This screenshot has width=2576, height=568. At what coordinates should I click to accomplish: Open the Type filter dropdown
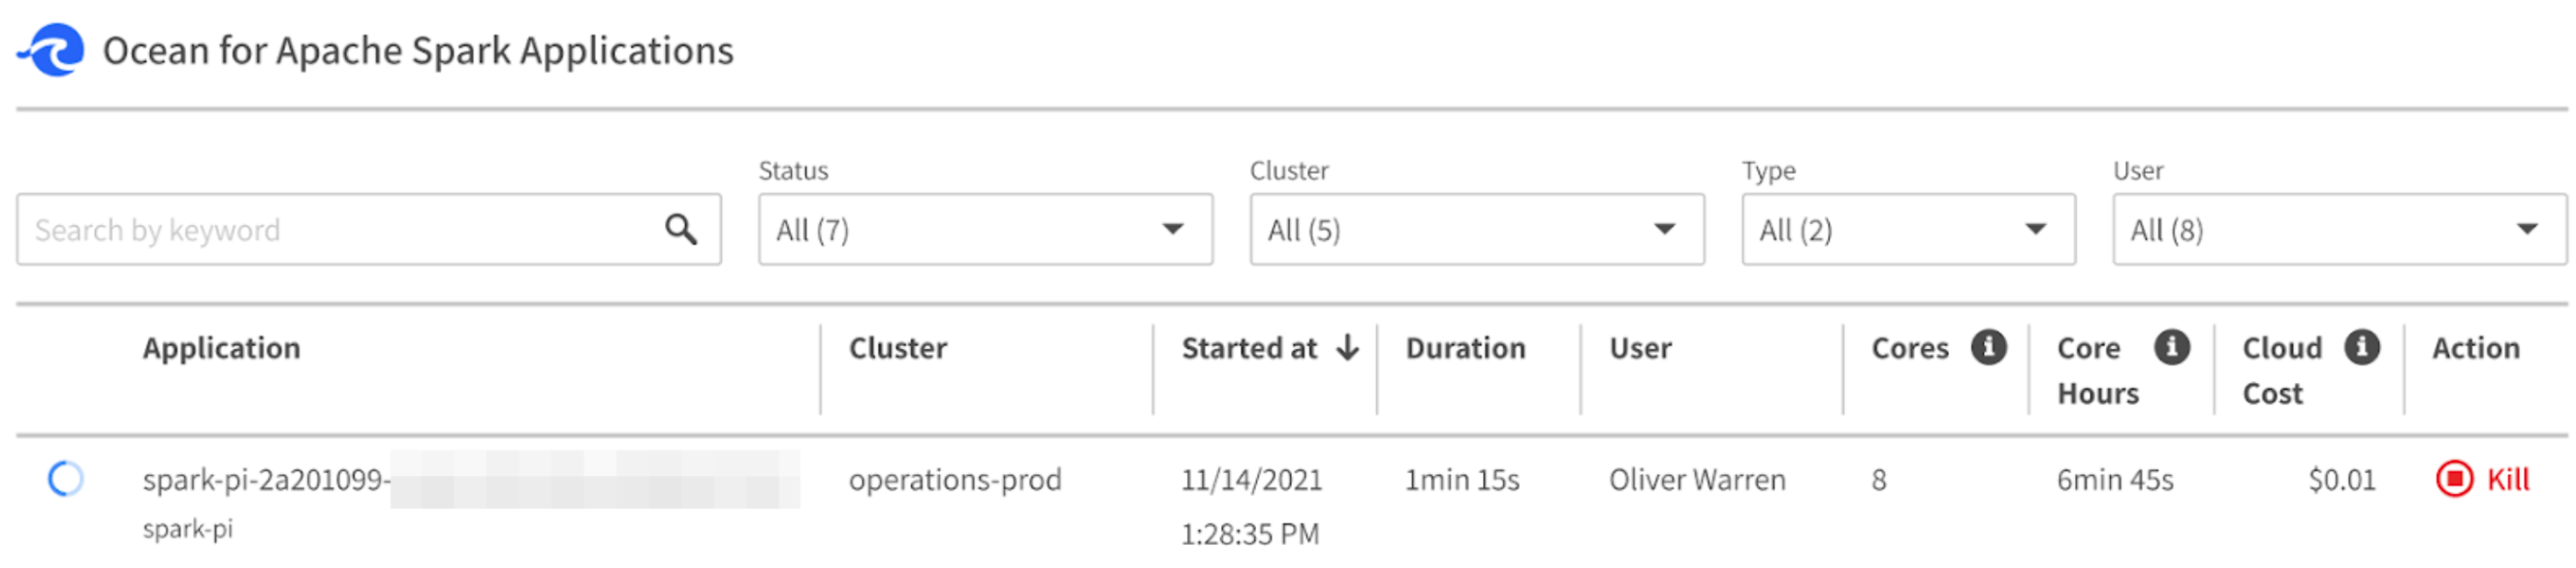click(x=1907, y=230)
